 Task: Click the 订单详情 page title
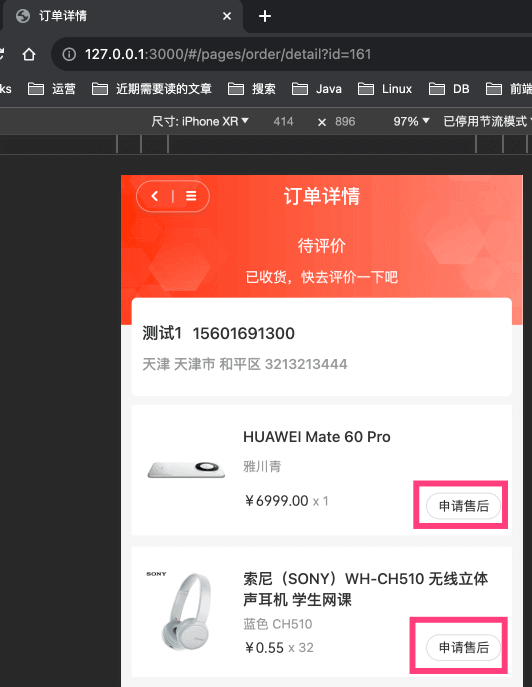point(322,196)
